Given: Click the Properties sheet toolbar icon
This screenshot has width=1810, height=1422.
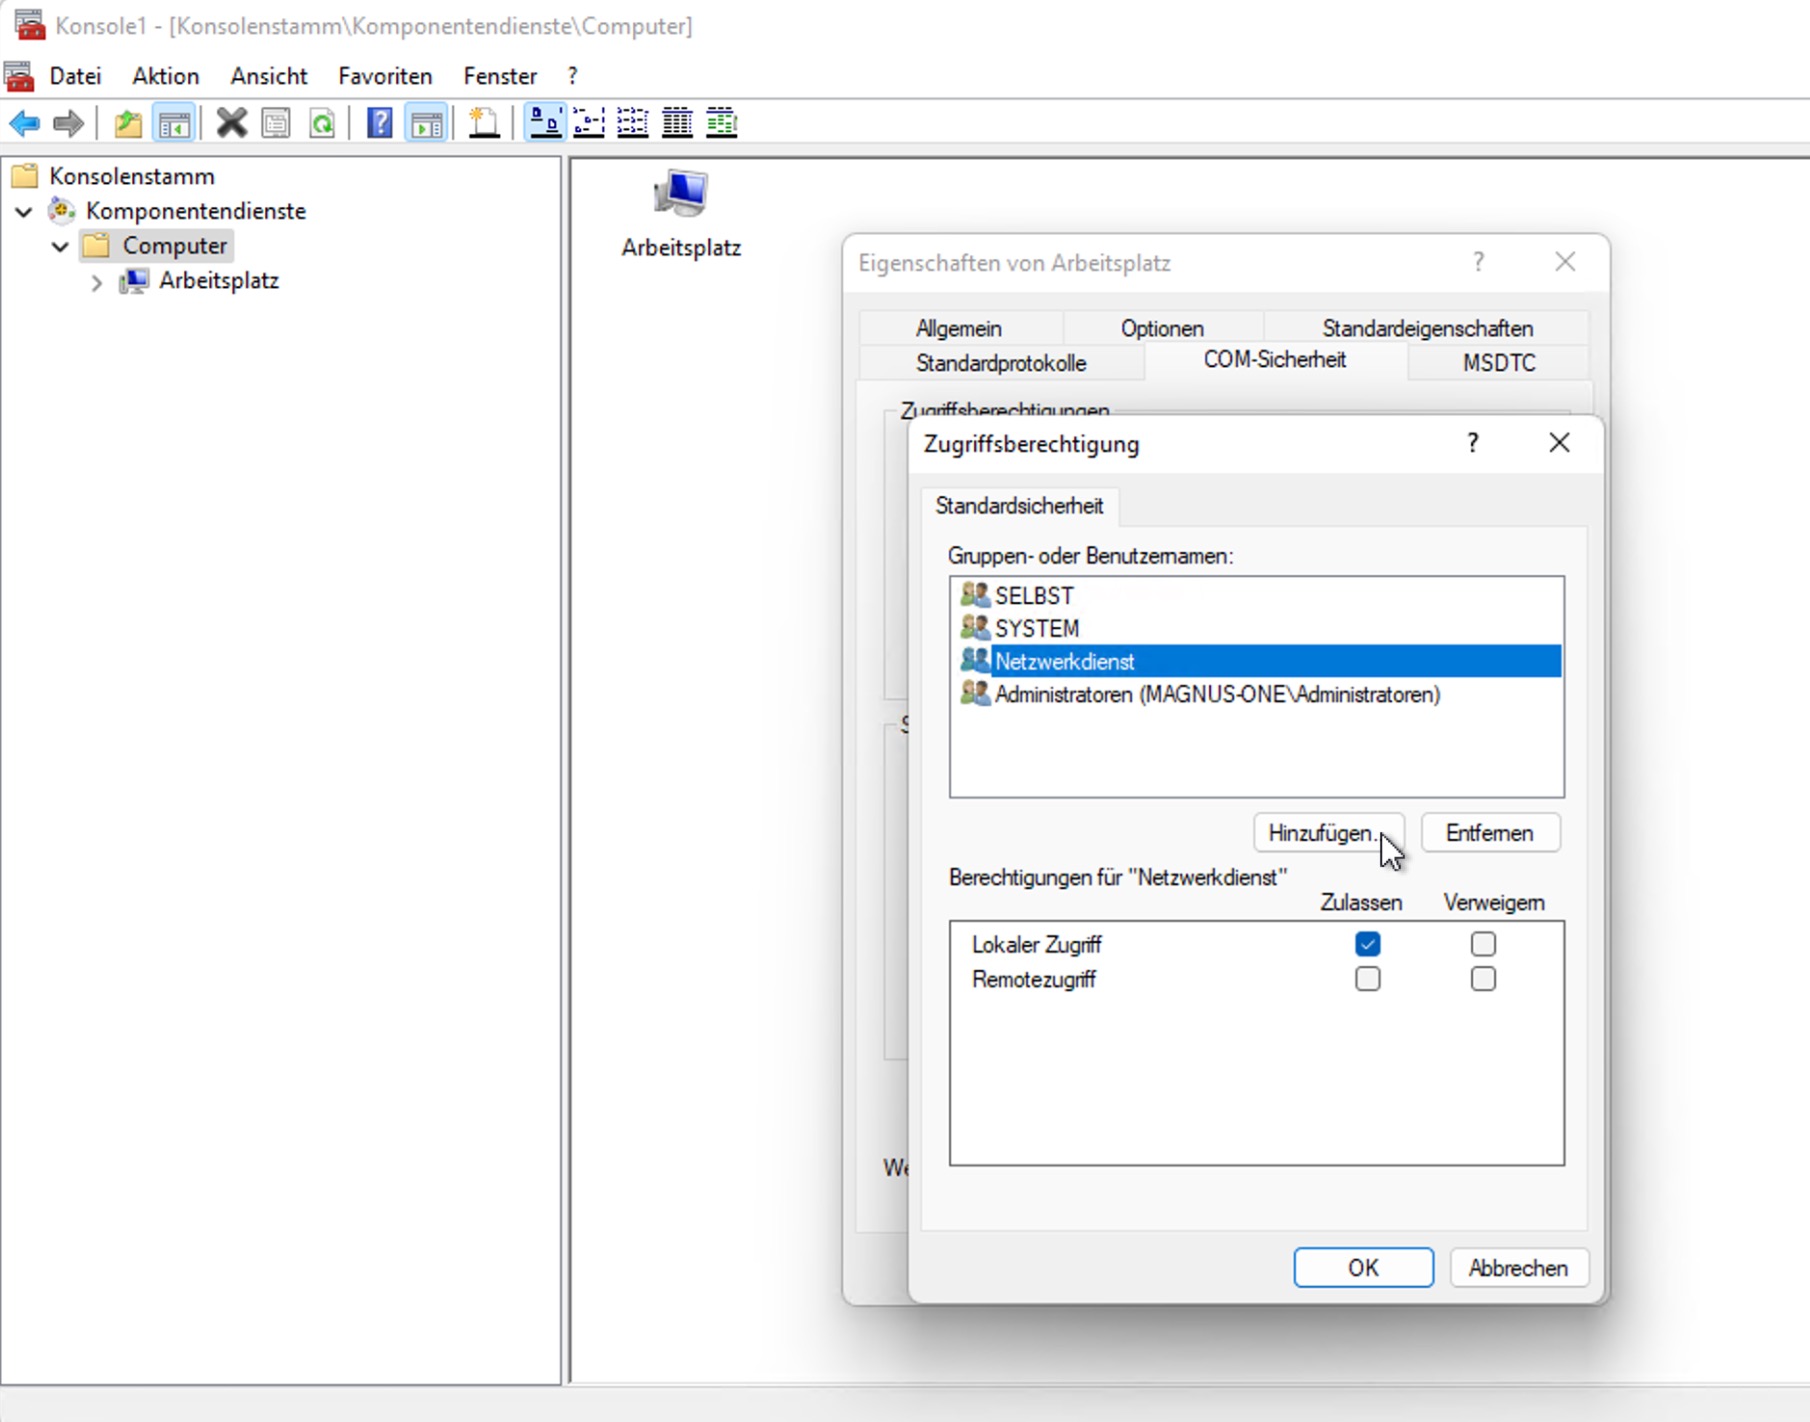Looking at the screenshot, I should [276, 123].
